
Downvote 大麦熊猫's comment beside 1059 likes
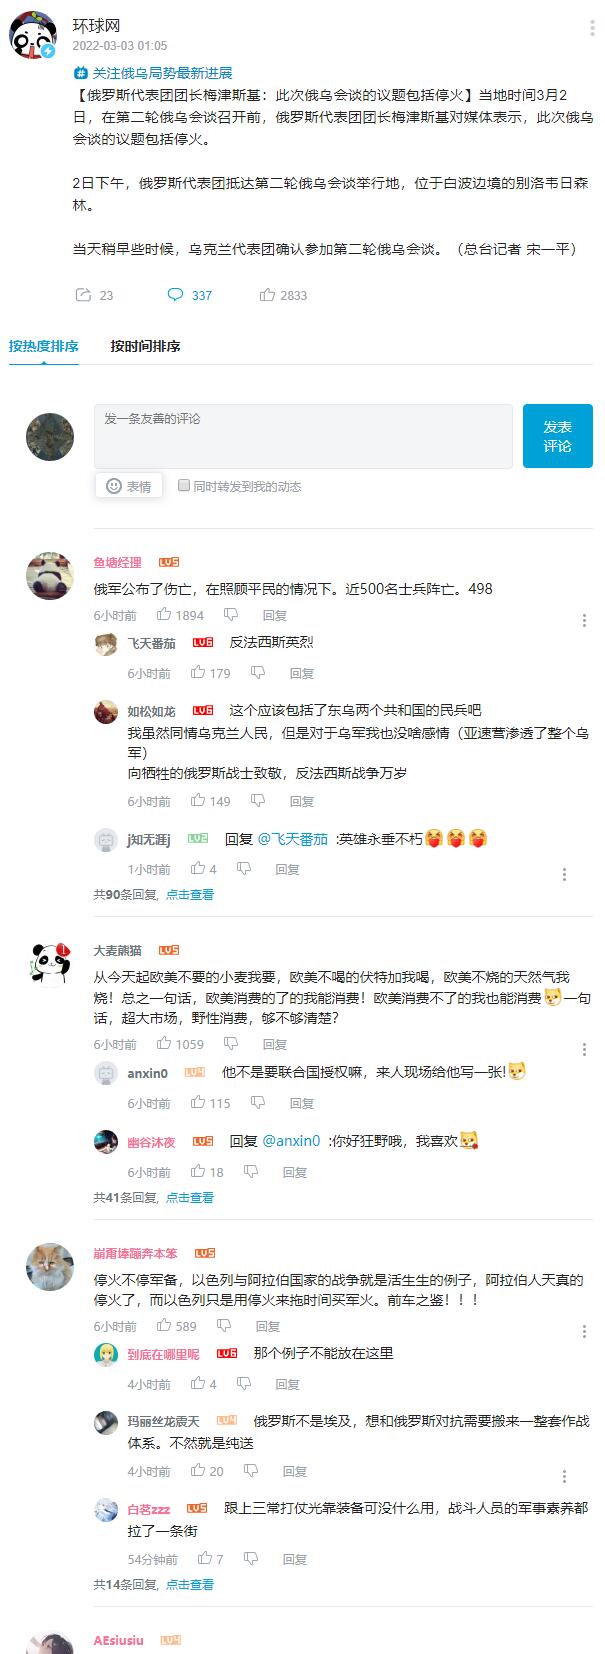click(231, 1043)
